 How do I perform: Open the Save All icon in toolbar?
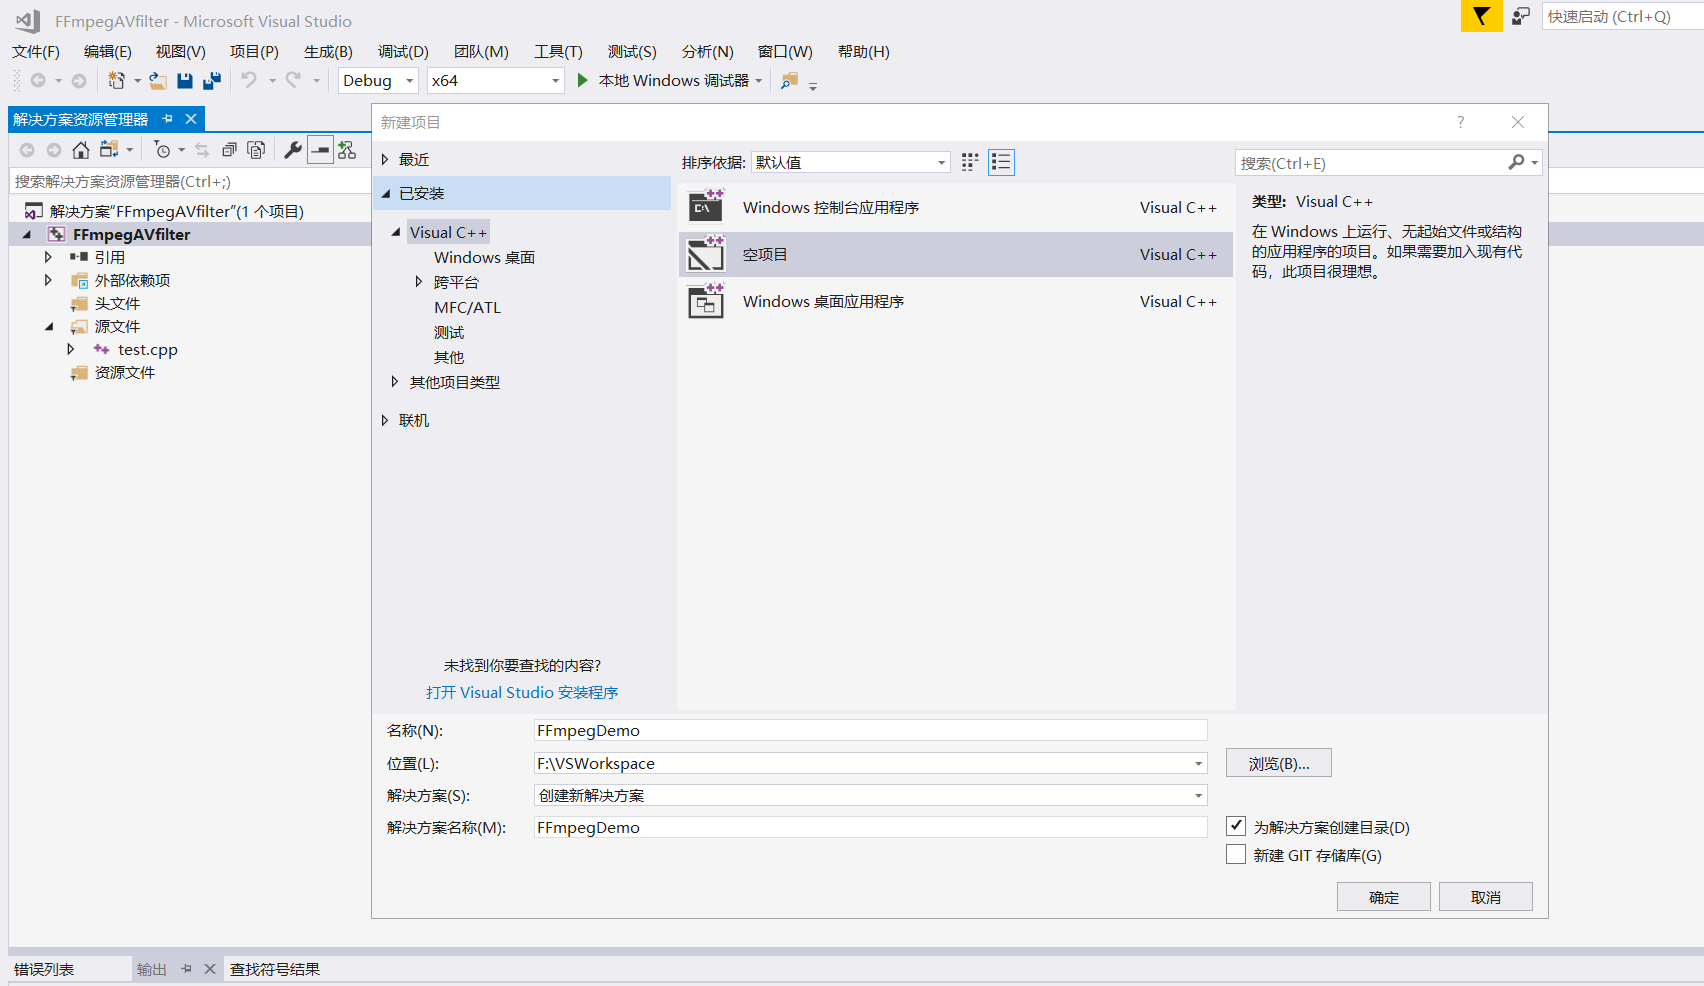211,81
